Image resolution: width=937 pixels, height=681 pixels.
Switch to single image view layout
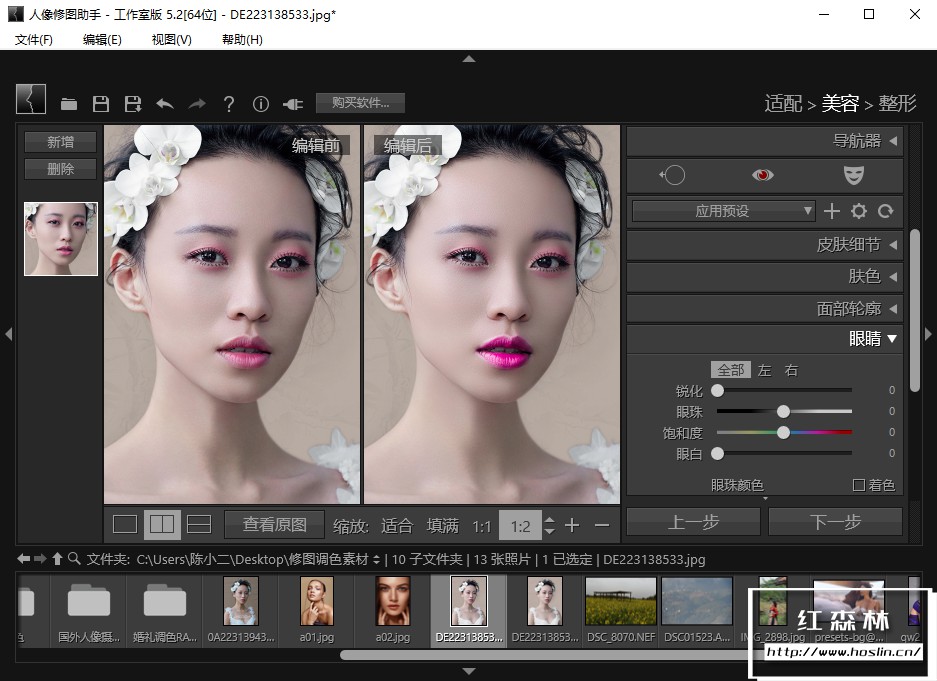click(125, 524)
